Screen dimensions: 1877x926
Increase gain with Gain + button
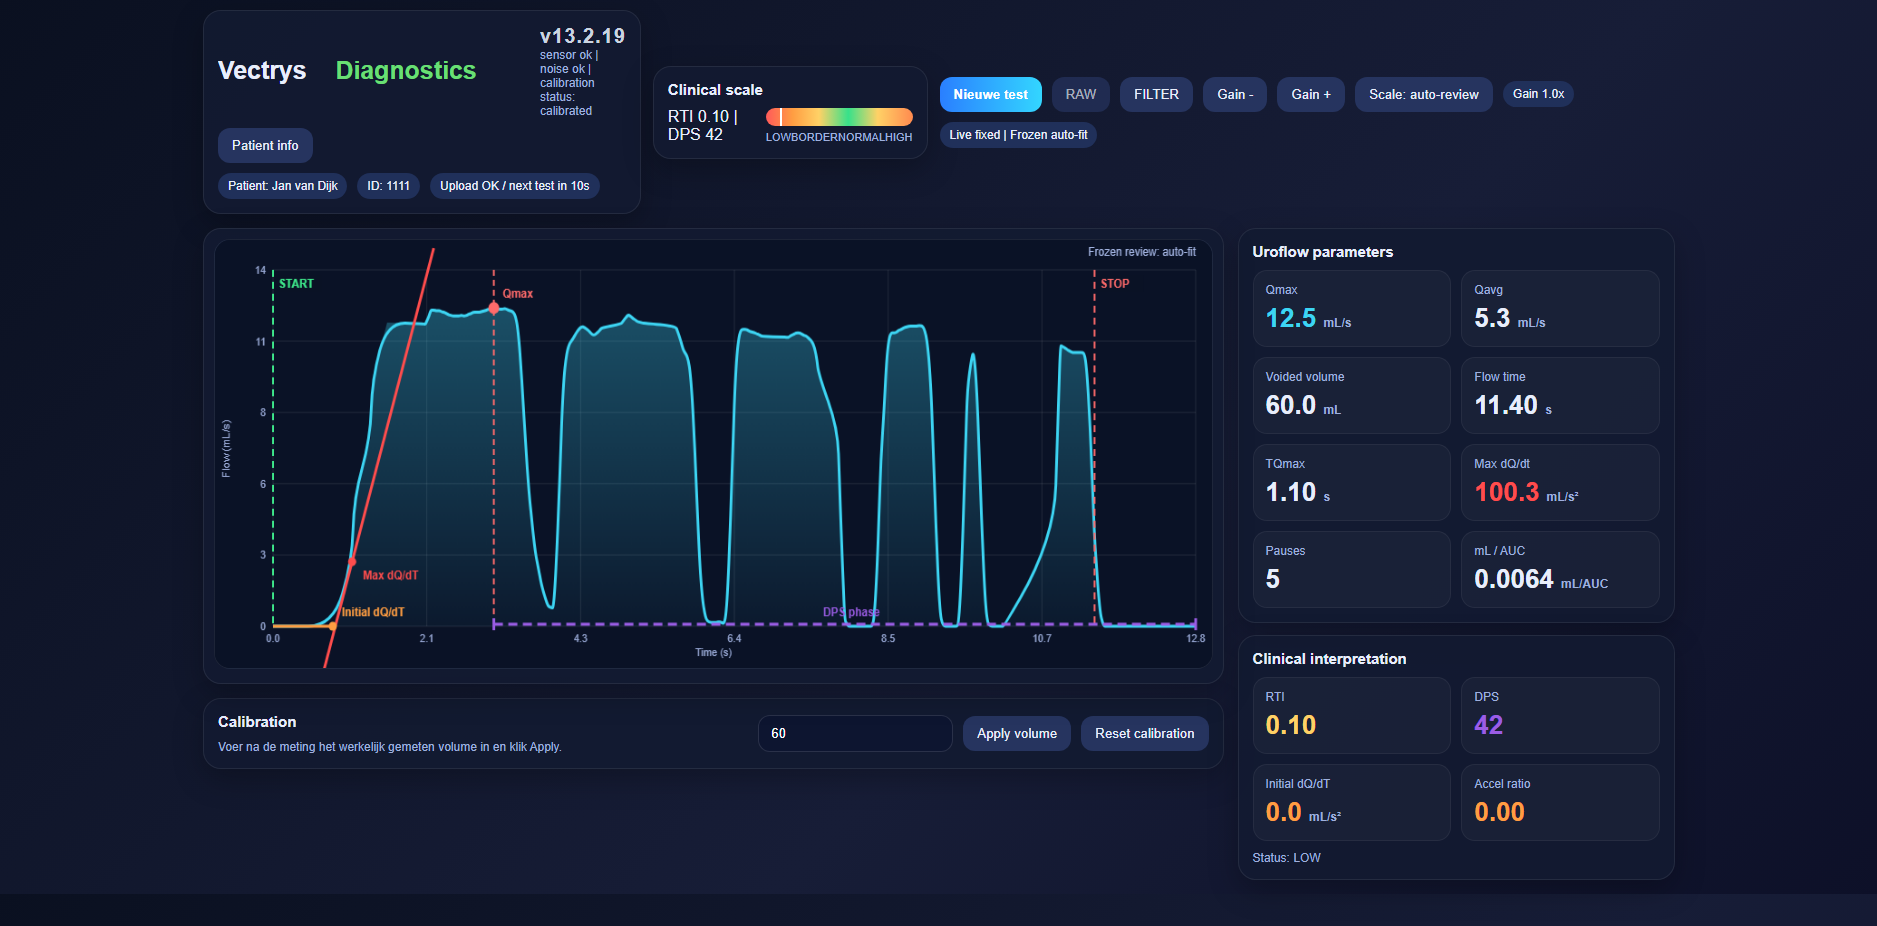click(x=1310, y=94)
